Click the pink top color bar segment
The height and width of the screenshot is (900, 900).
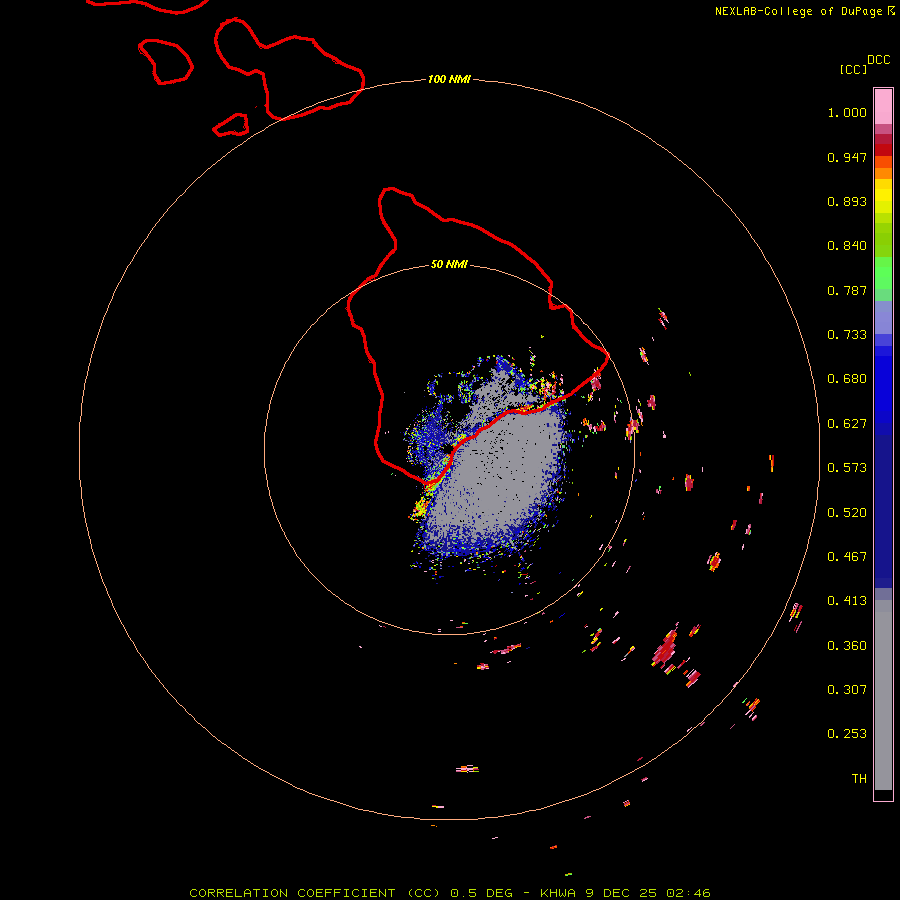(x=883, y=106)
